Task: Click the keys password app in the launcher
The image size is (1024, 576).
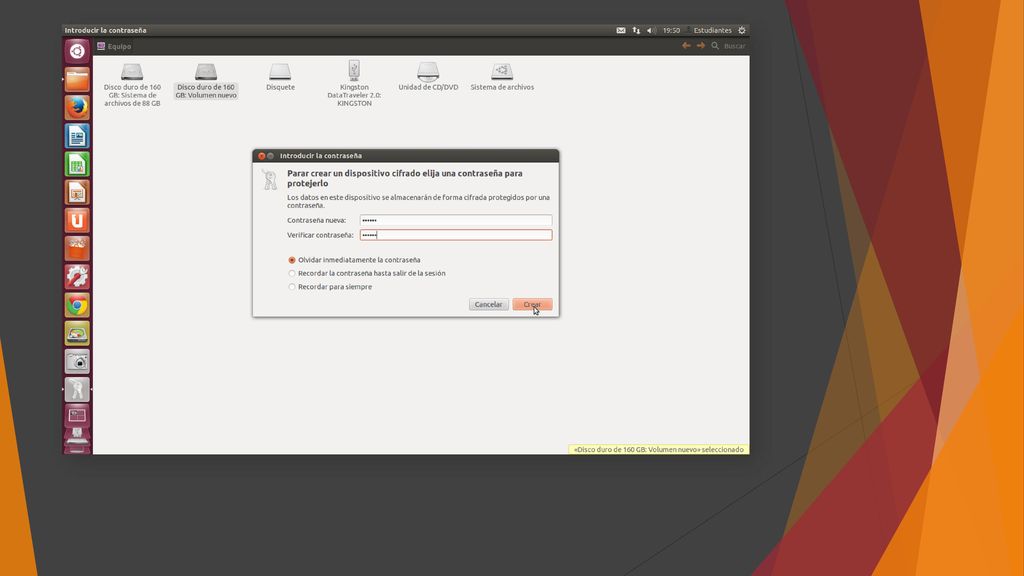Action: (77, 389)
